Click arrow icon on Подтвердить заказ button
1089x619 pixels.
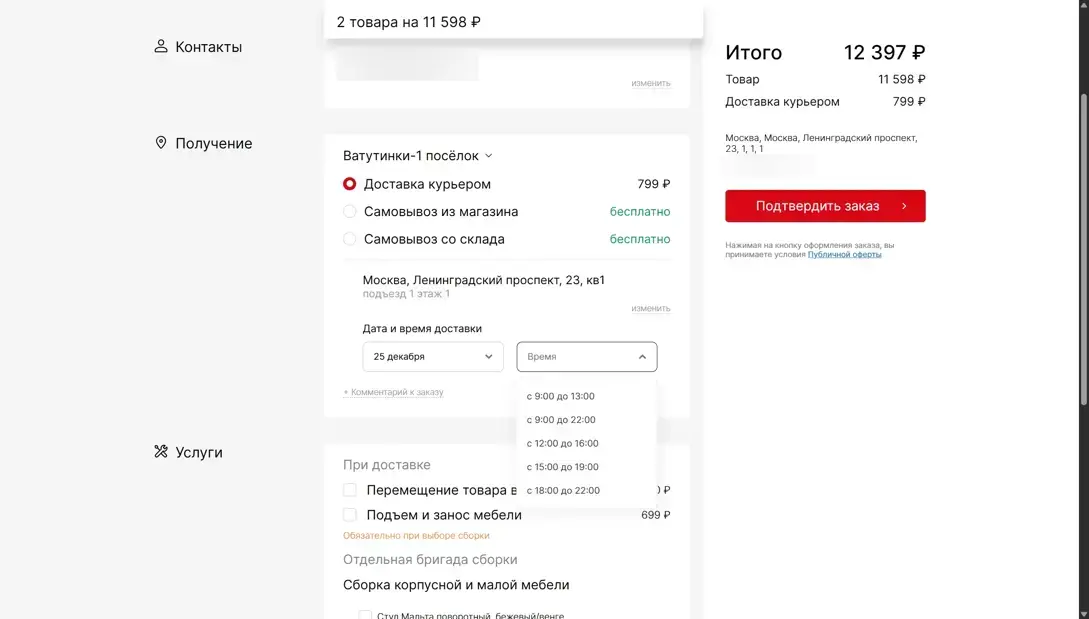pos(904,206)
